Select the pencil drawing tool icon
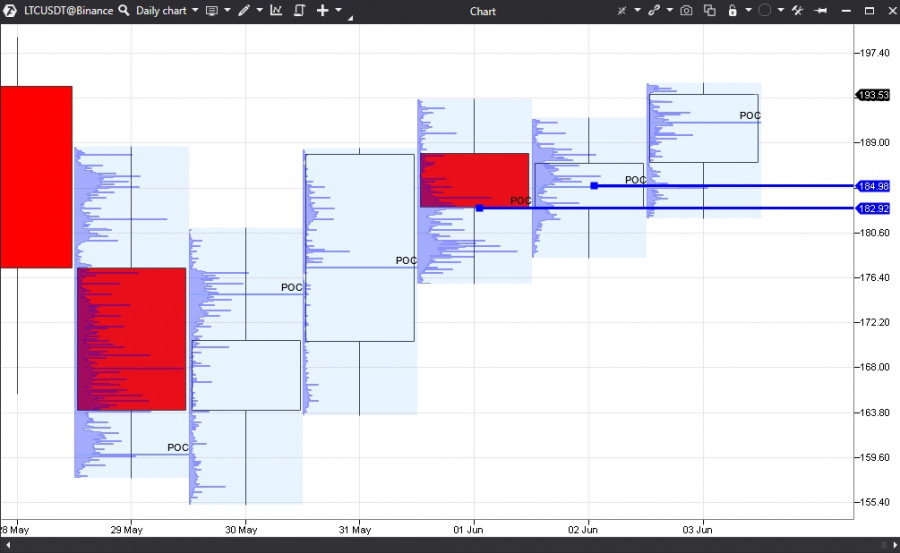This screenshot has width=900, height=553. tap(244, 10)
